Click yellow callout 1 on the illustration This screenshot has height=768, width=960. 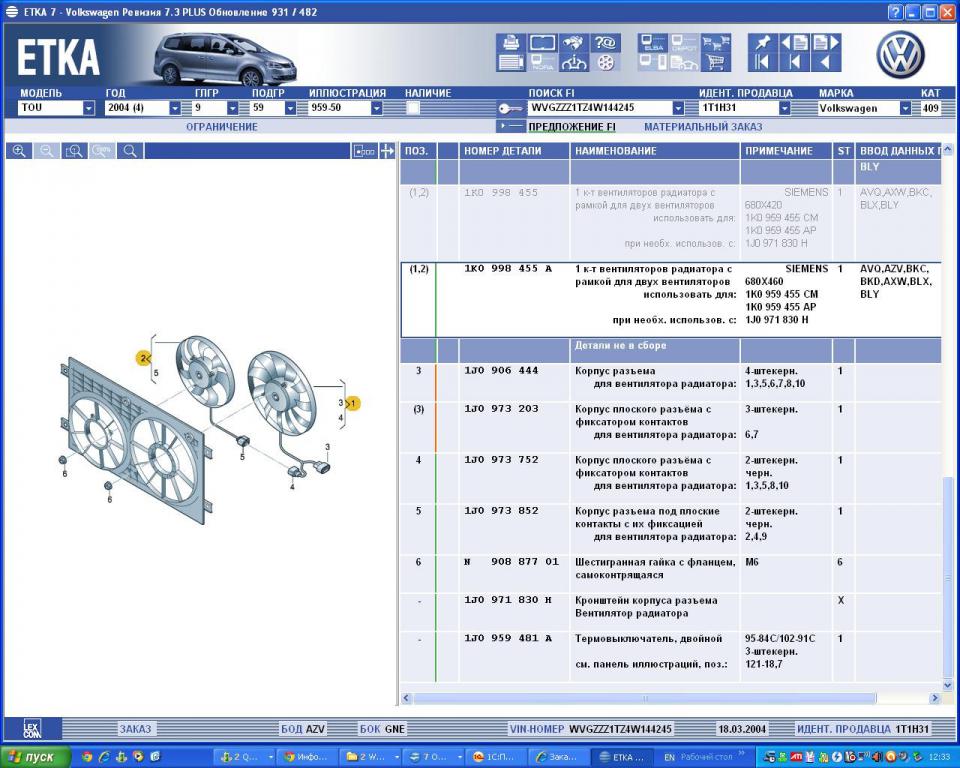[x=353, y=404]
